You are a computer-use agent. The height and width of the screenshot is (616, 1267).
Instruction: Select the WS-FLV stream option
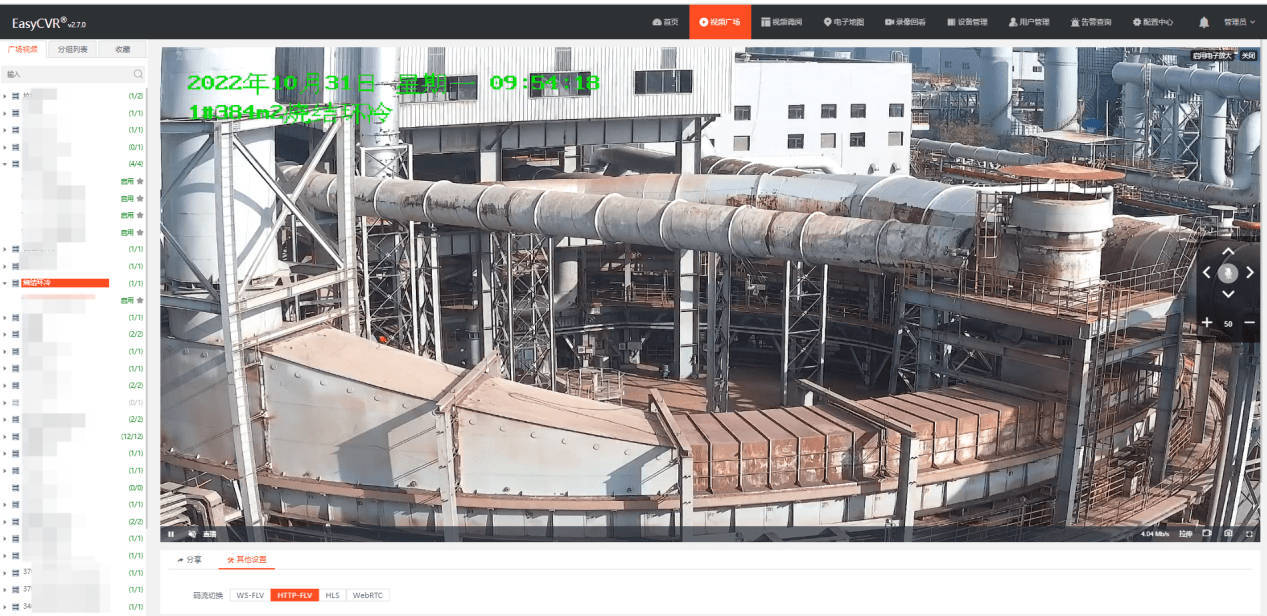(x=249, y=595)
